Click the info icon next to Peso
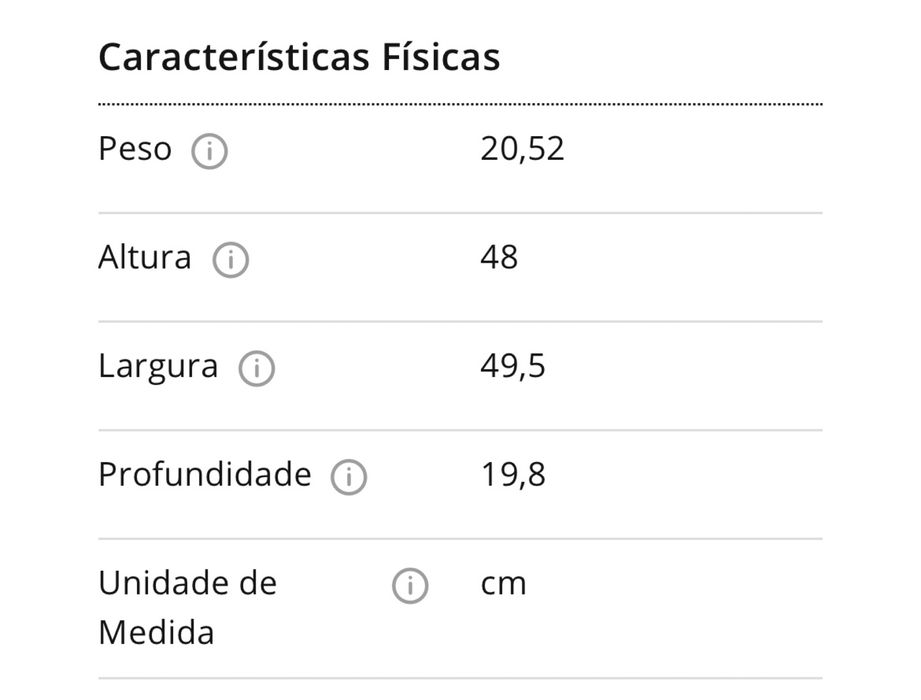This screenshot has height=700, width=921. point(210,152)
